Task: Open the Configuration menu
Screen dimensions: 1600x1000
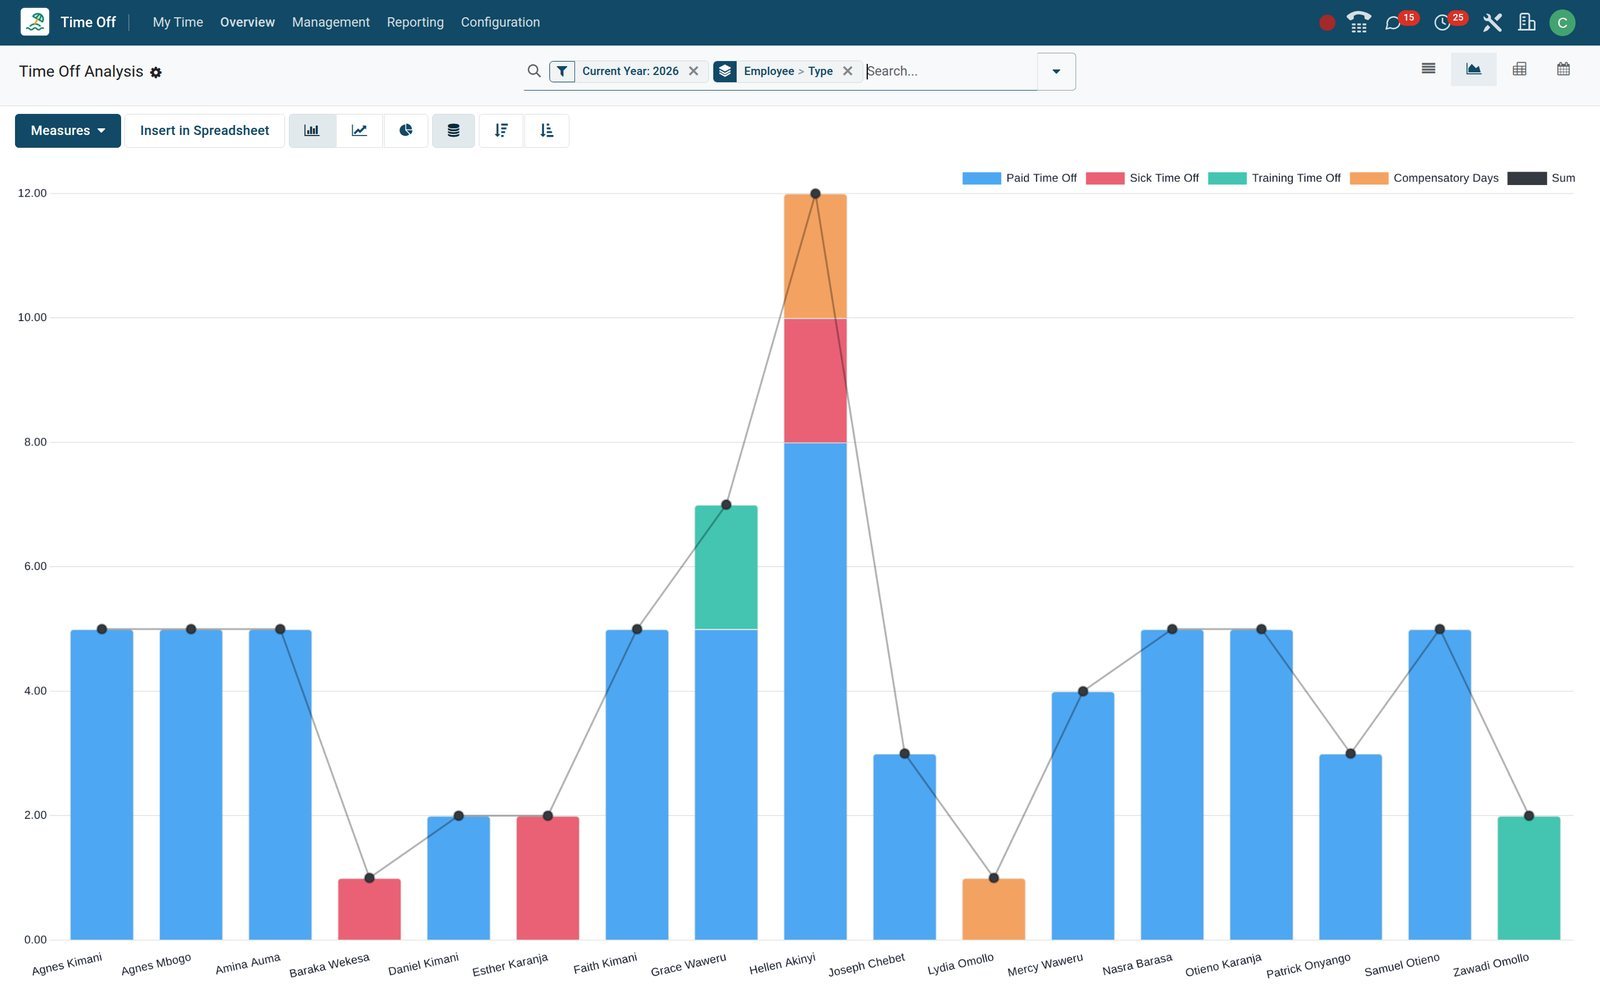Action: pos(500,22)
